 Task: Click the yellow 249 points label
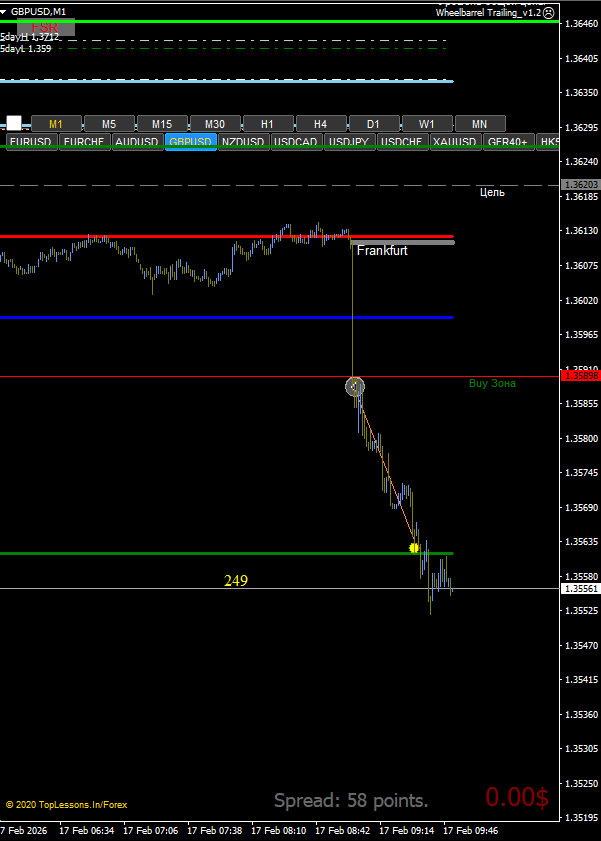(x=236, y=580)
